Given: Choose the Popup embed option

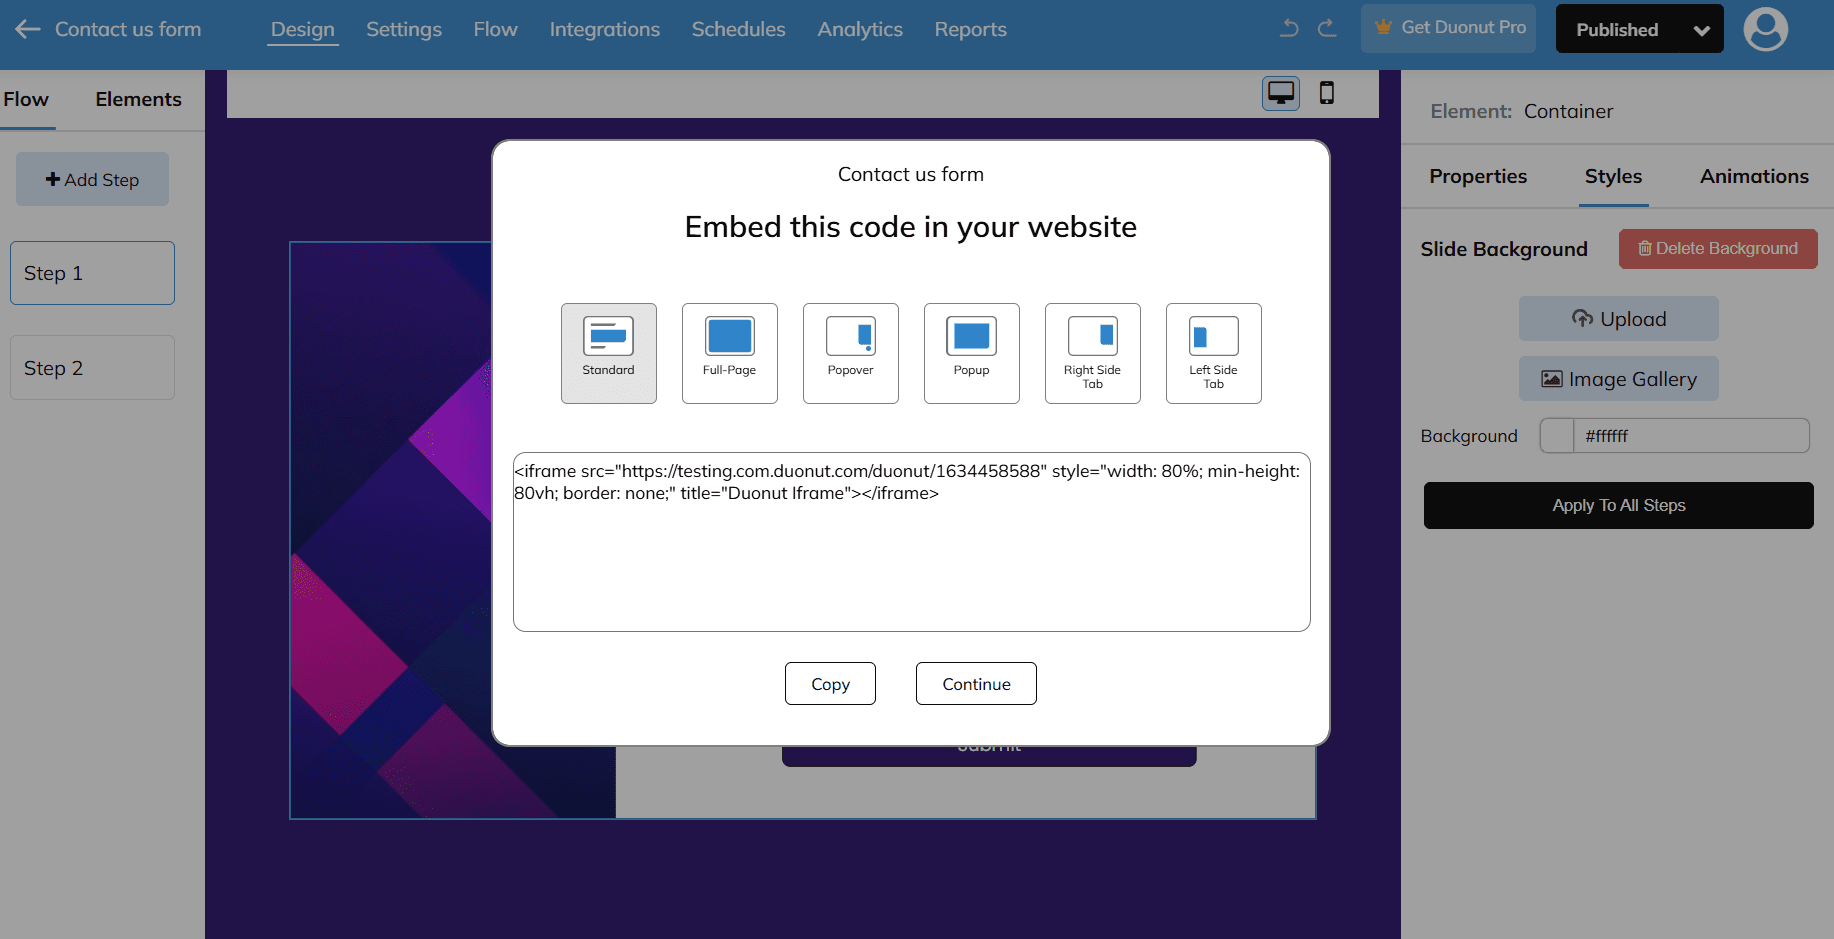Looking at the screenshot, I should tap(971, 353).
